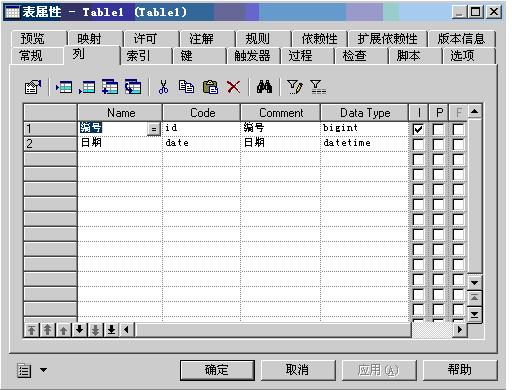The image size is (512, 390).
Task: Click the Insert a Row icon
Action: pos(64,87)
